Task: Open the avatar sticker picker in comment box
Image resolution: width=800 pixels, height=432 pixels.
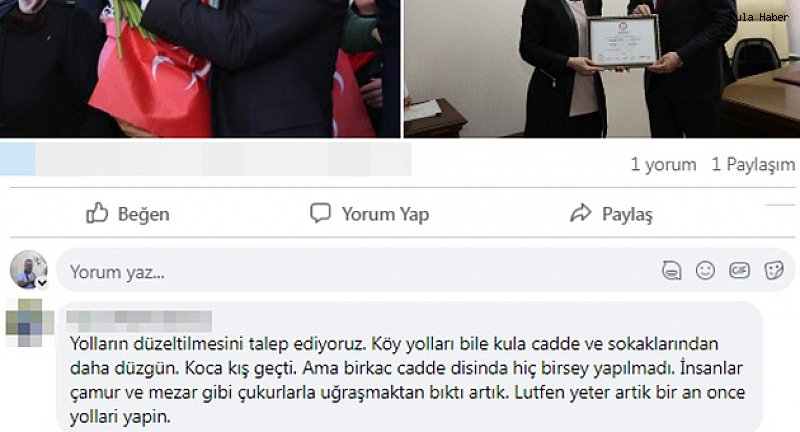Action: (671, 270)
